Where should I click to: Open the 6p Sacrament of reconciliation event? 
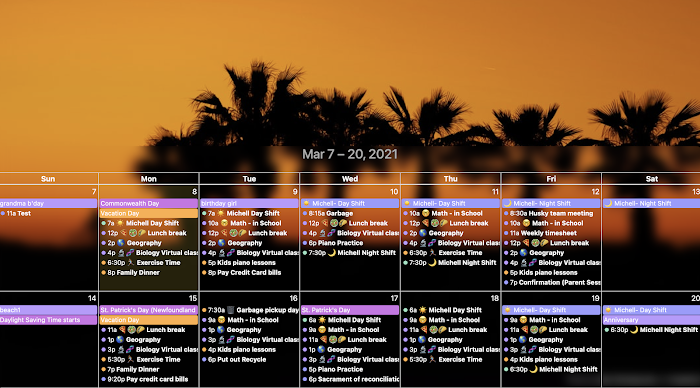point(350,379)
